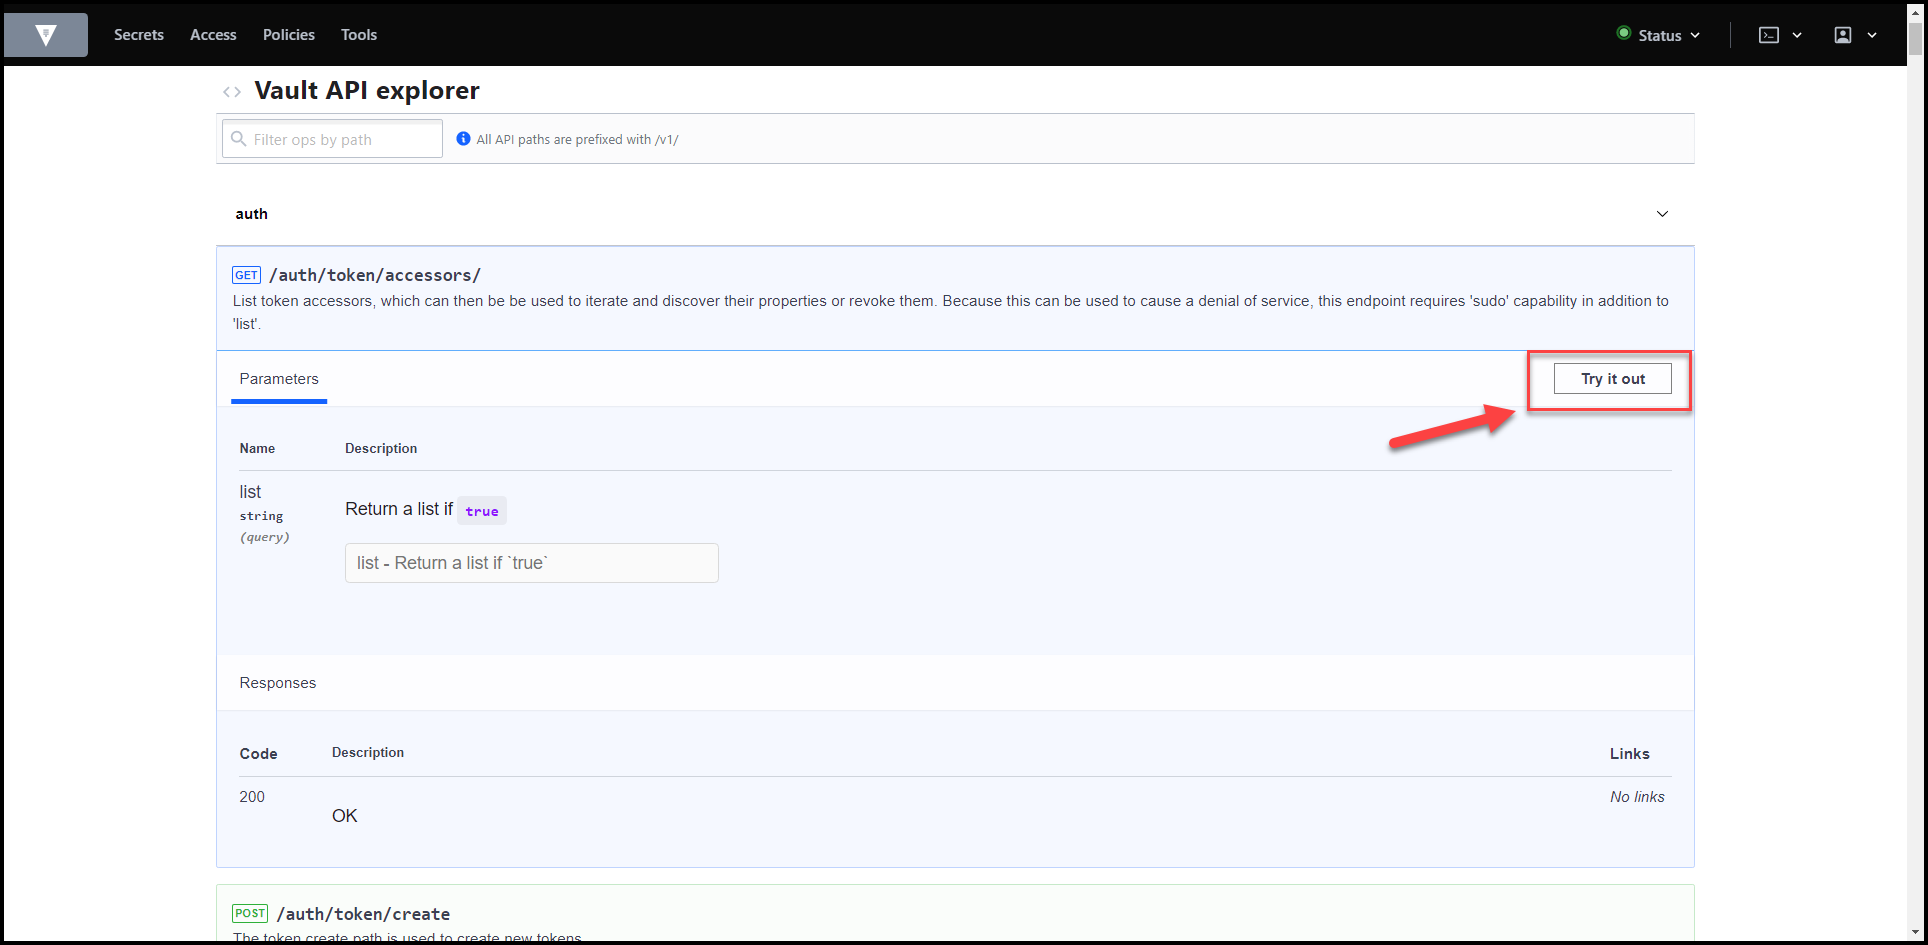Click the down arrow on the page scrollbar
This screenshot has height=945, width=1928.
[x=1917, y=933]
